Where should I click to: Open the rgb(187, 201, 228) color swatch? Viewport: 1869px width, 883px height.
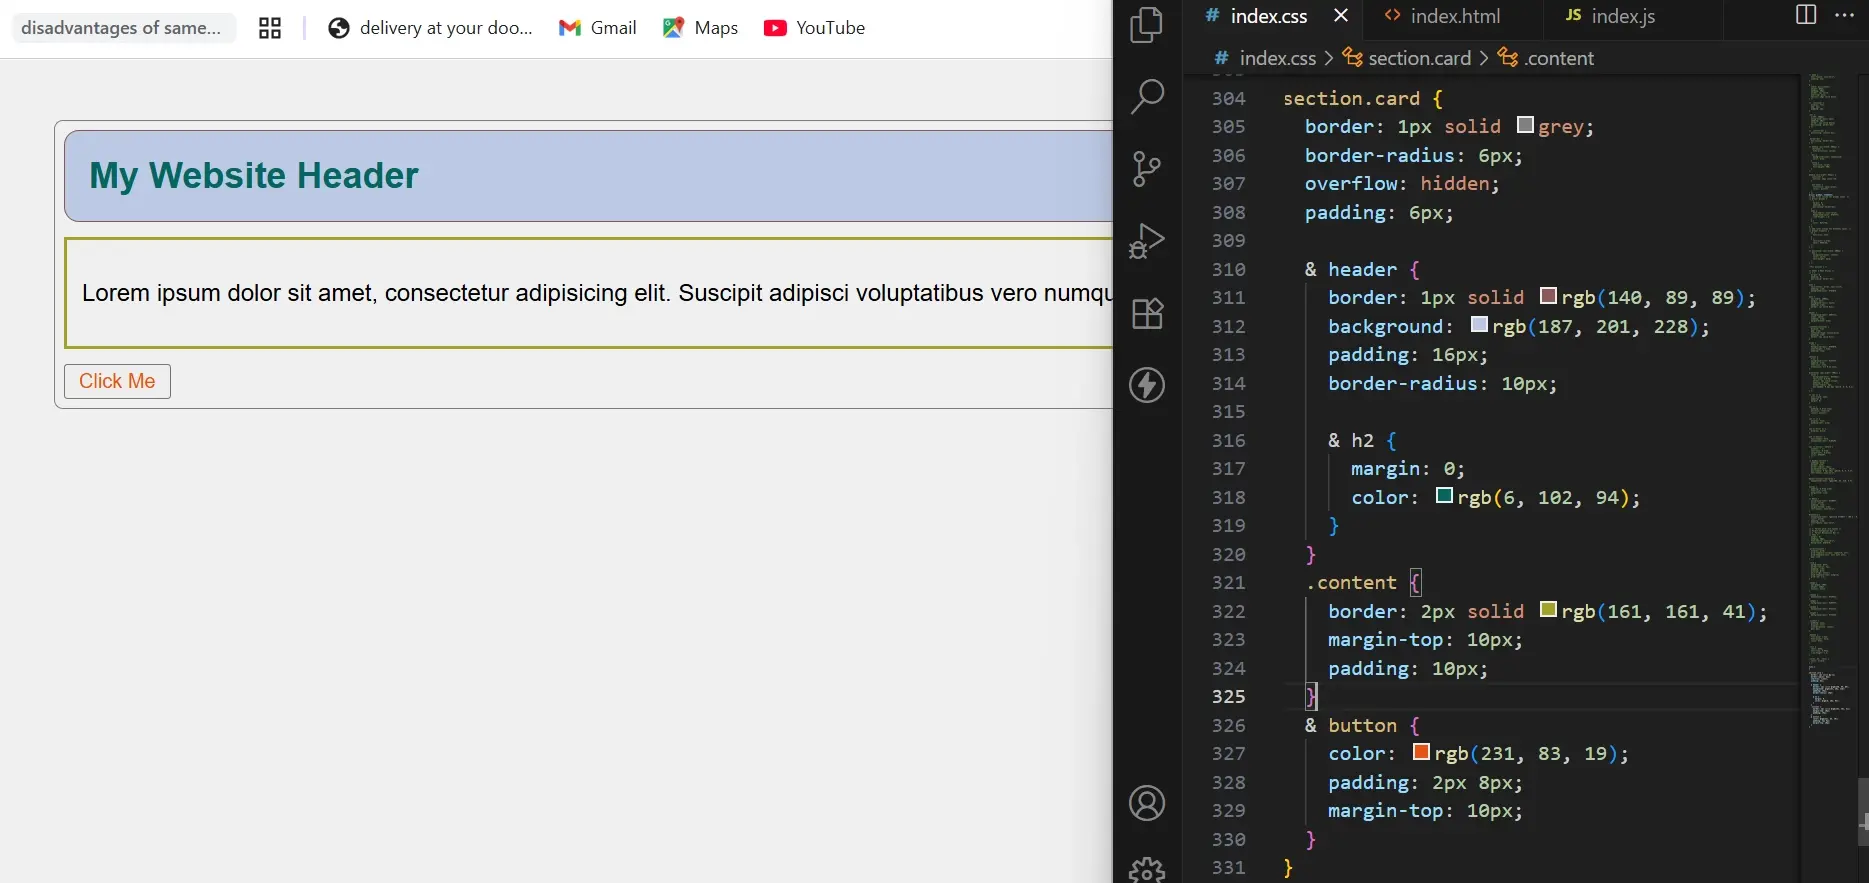(x=1480, y=325)
